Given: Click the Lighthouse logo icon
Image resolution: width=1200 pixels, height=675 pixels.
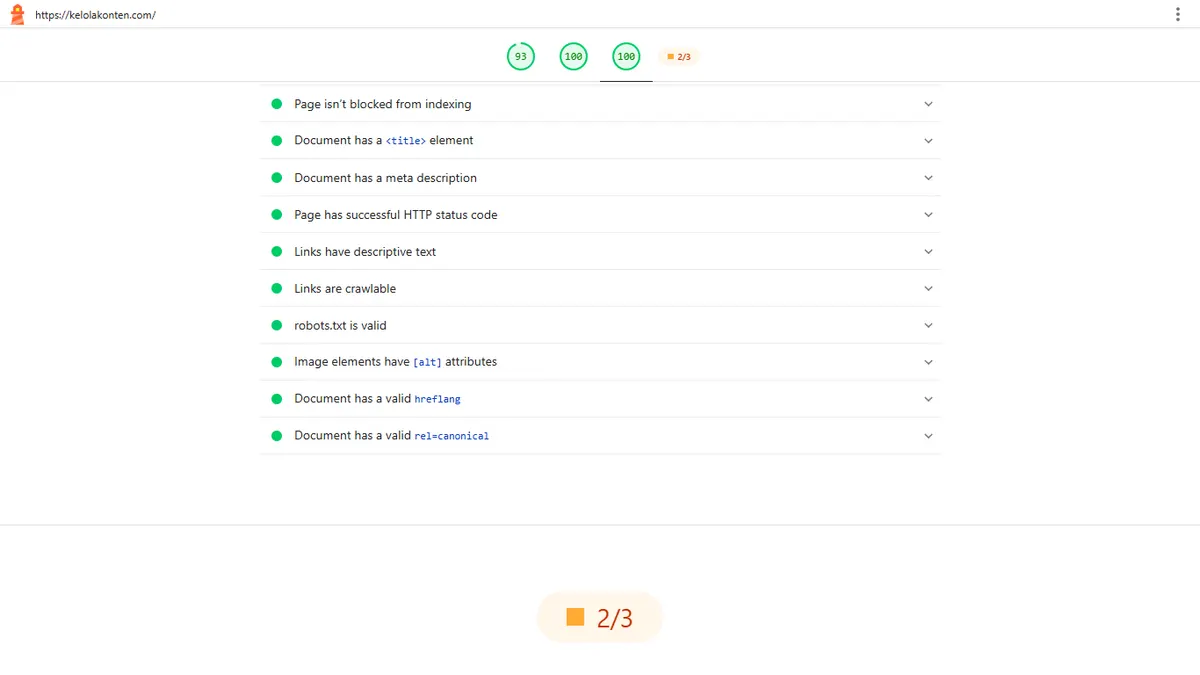Looking at the screenshot, I should coord(17,15).
